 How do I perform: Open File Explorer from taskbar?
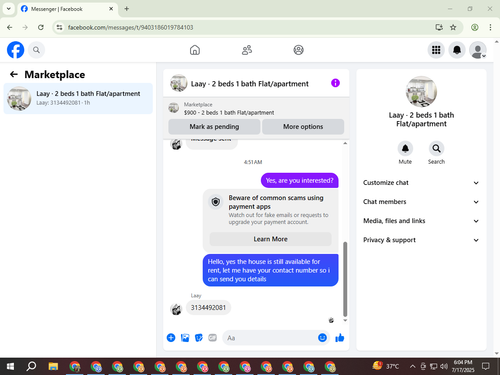point(53,366)
